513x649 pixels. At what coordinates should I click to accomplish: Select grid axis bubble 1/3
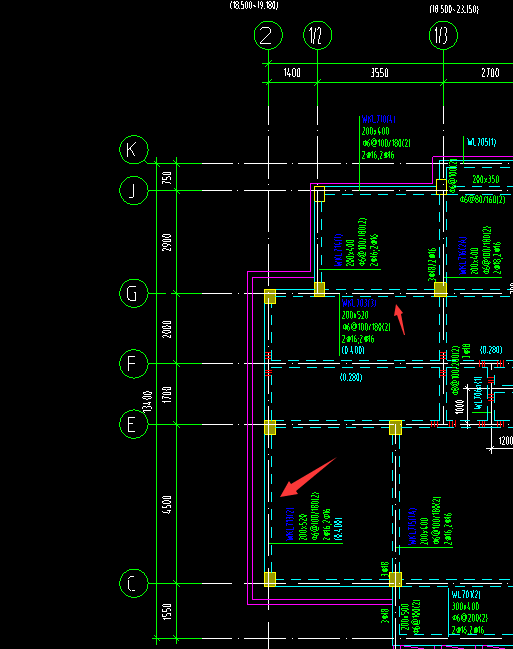coord(443,36)
